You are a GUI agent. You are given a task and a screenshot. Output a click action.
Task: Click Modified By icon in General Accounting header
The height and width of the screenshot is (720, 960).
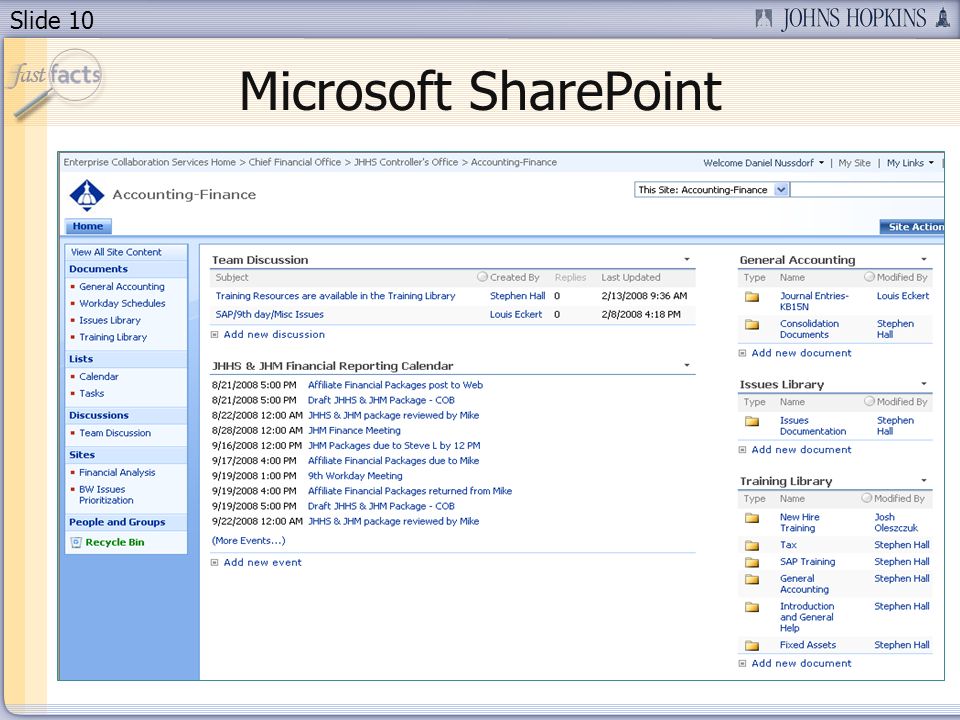(869, 277)
